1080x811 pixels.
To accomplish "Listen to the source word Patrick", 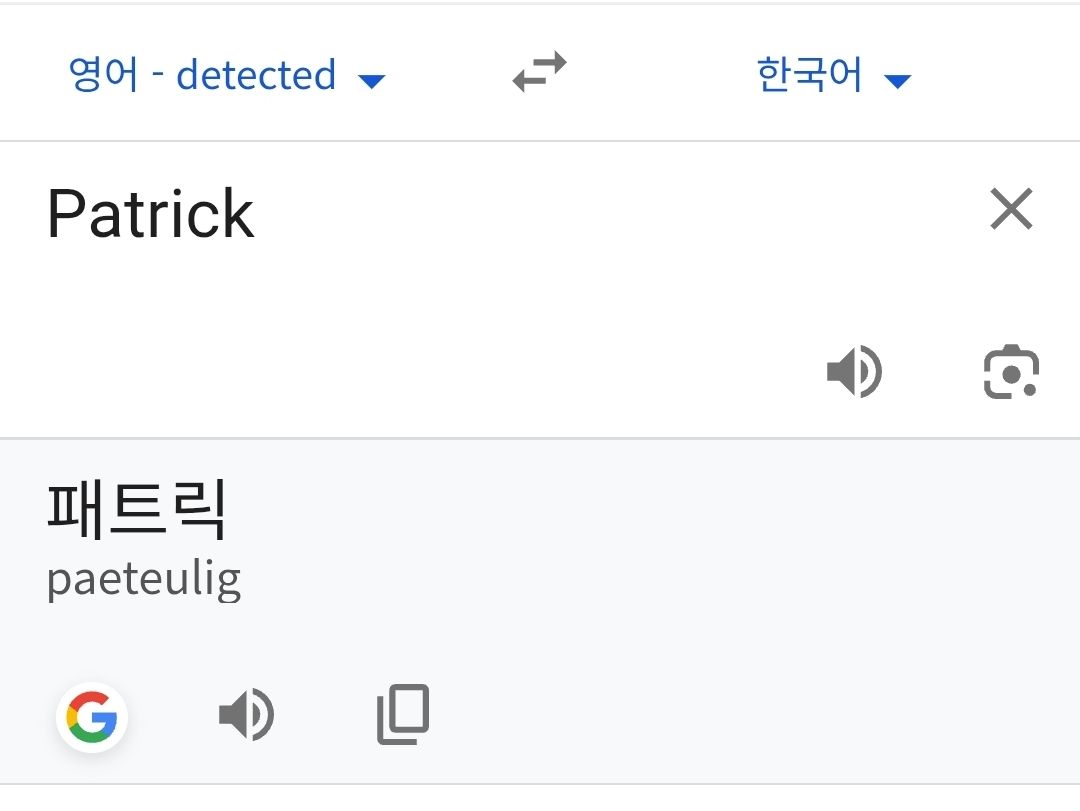I will point(854,372).
